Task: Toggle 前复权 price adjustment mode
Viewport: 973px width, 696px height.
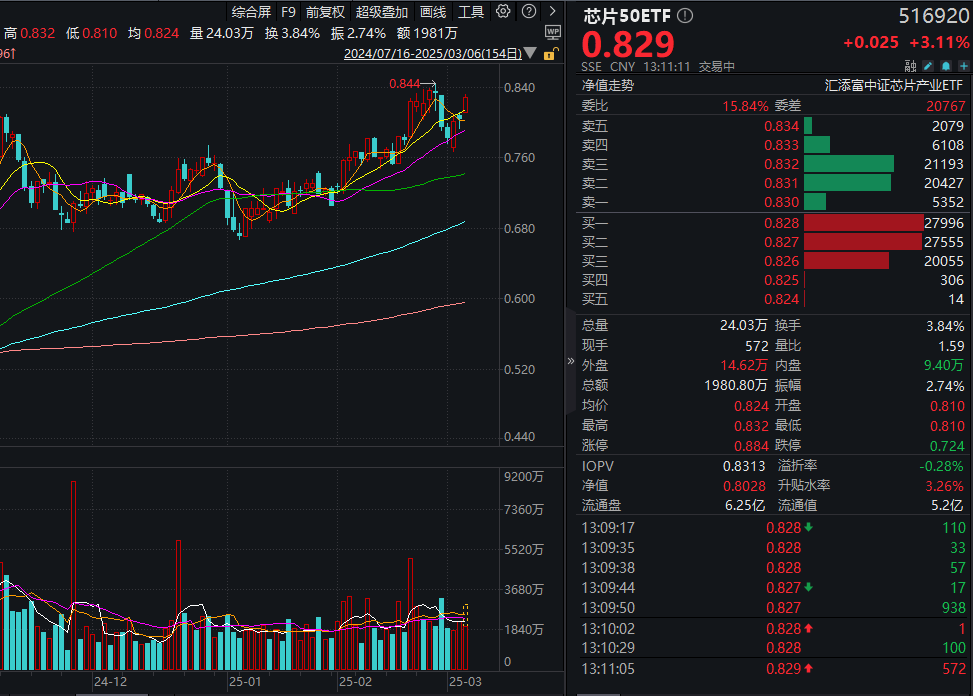Action: coord(324,12)
